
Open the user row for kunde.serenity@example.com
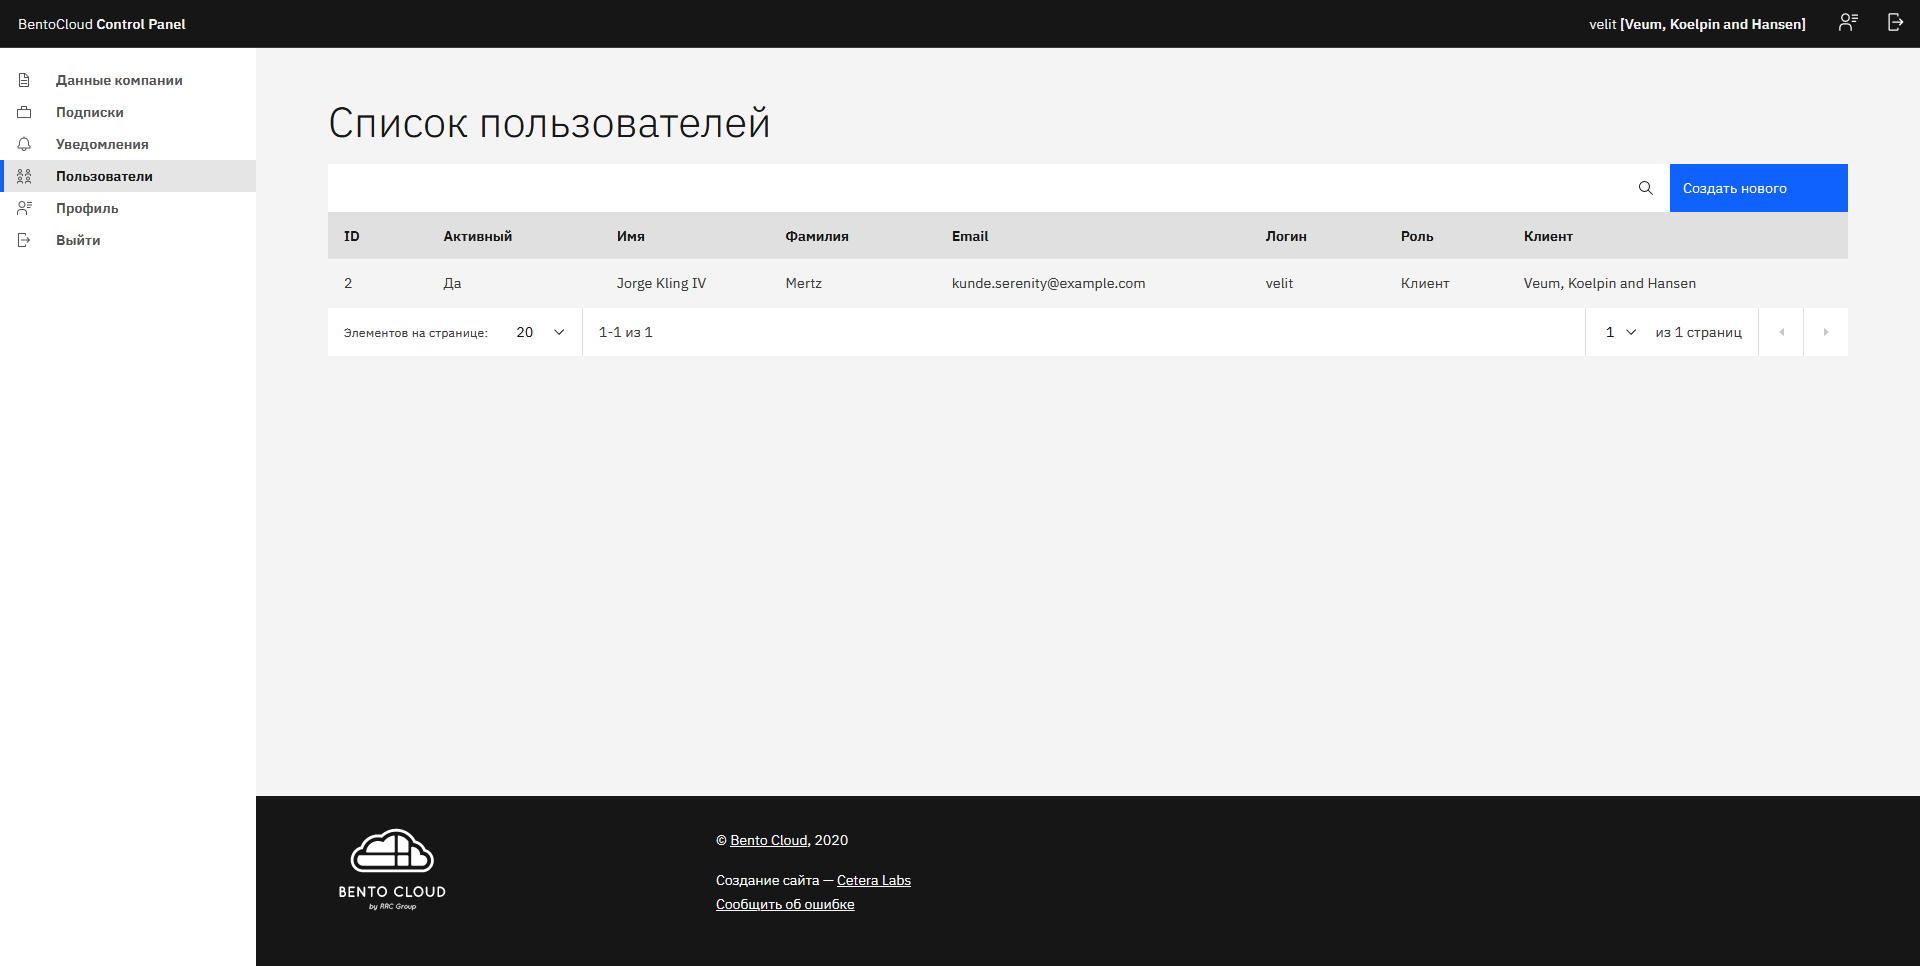(x=1047, y=283)
